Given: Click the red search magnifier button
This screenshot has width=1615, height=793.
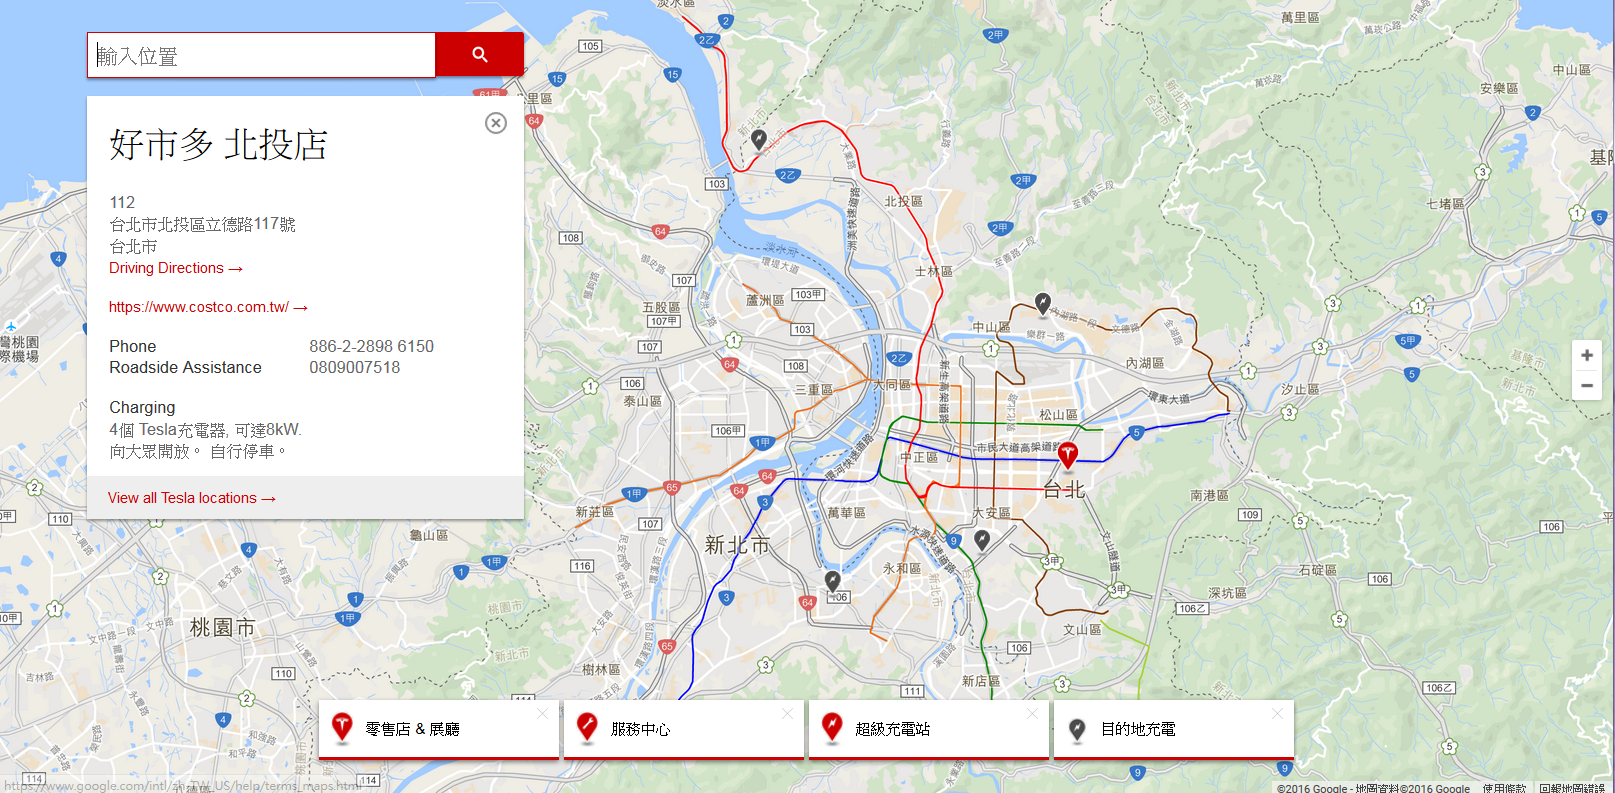Looking at the screenshot, I should point(479,55).
